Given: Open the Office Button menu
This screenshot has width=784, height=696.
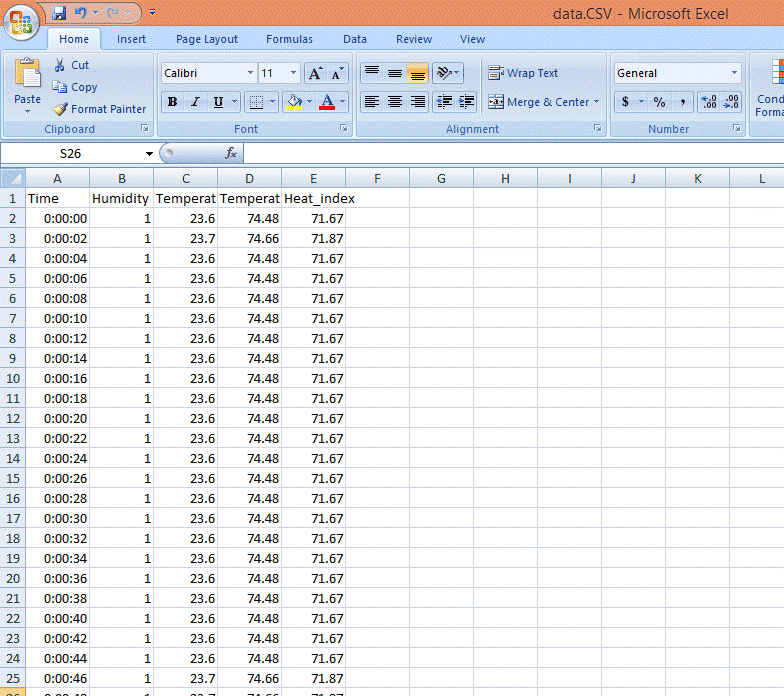Looking at the screenshot, I should pos(21,22).
